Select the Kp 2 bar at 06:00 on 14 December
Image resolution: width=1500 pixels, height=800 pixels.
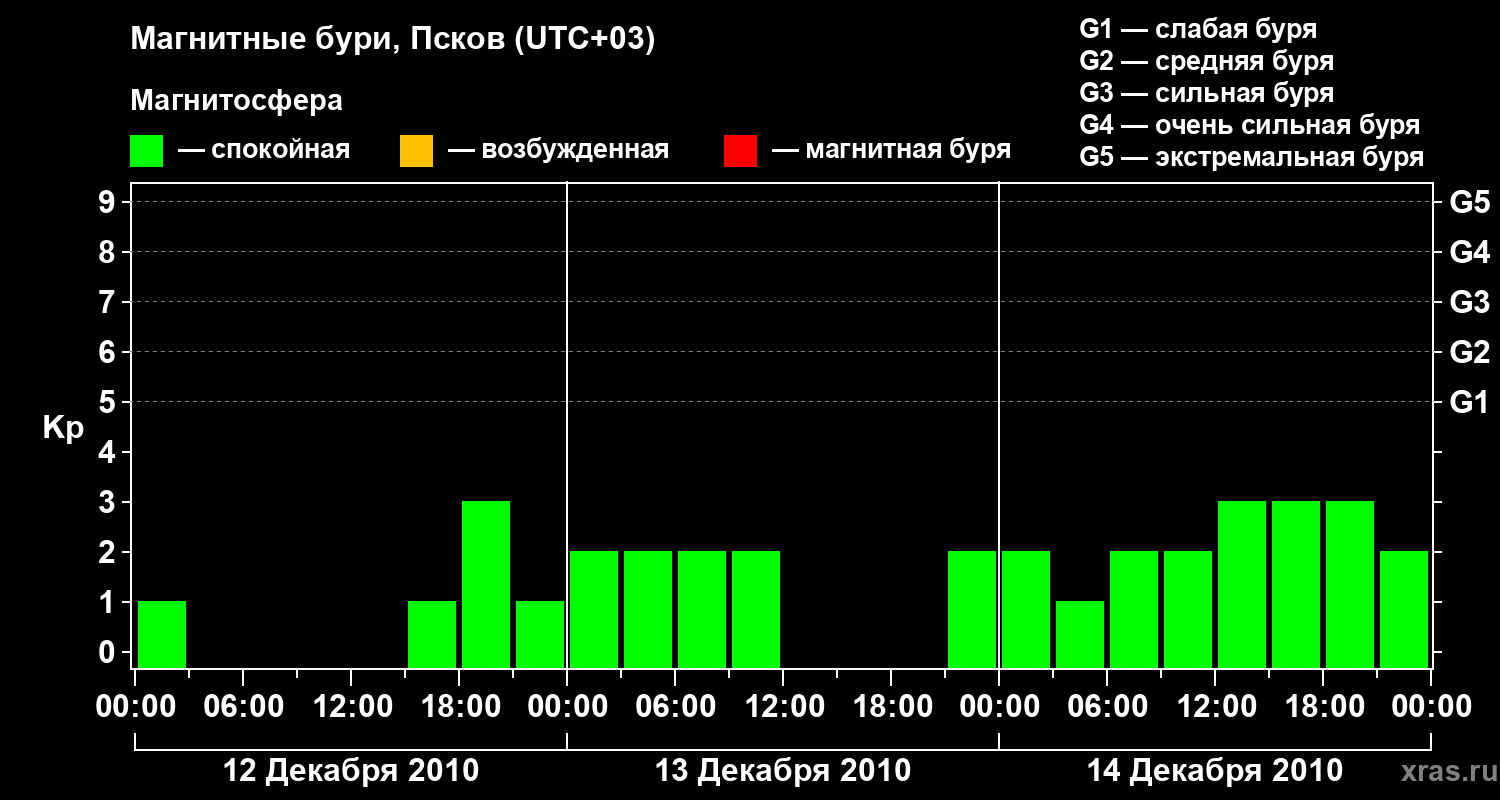tap(1134, 609)
